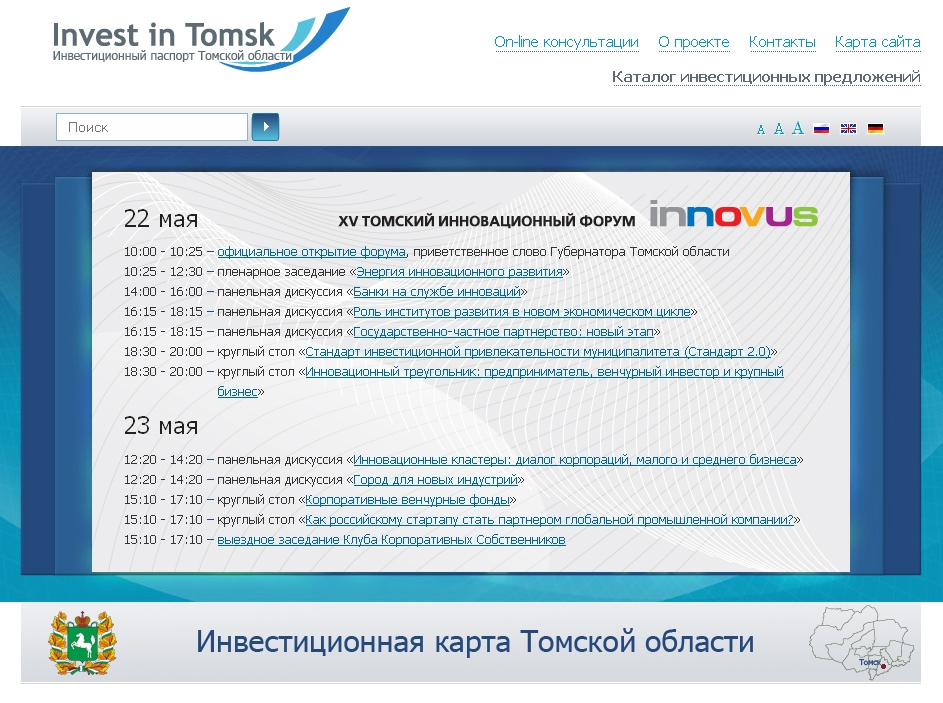Click the Tomsk region coat of arms
943x703 pixels.
[82, 642]
